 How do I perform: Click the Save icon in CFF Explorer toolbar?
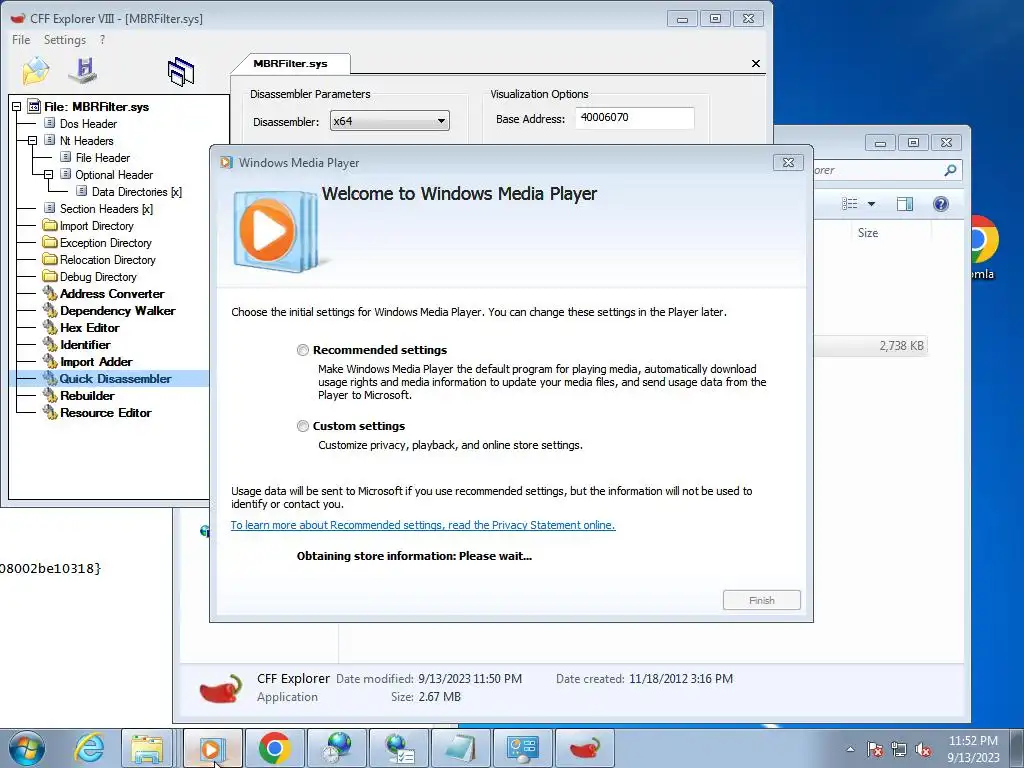point(84,71)
